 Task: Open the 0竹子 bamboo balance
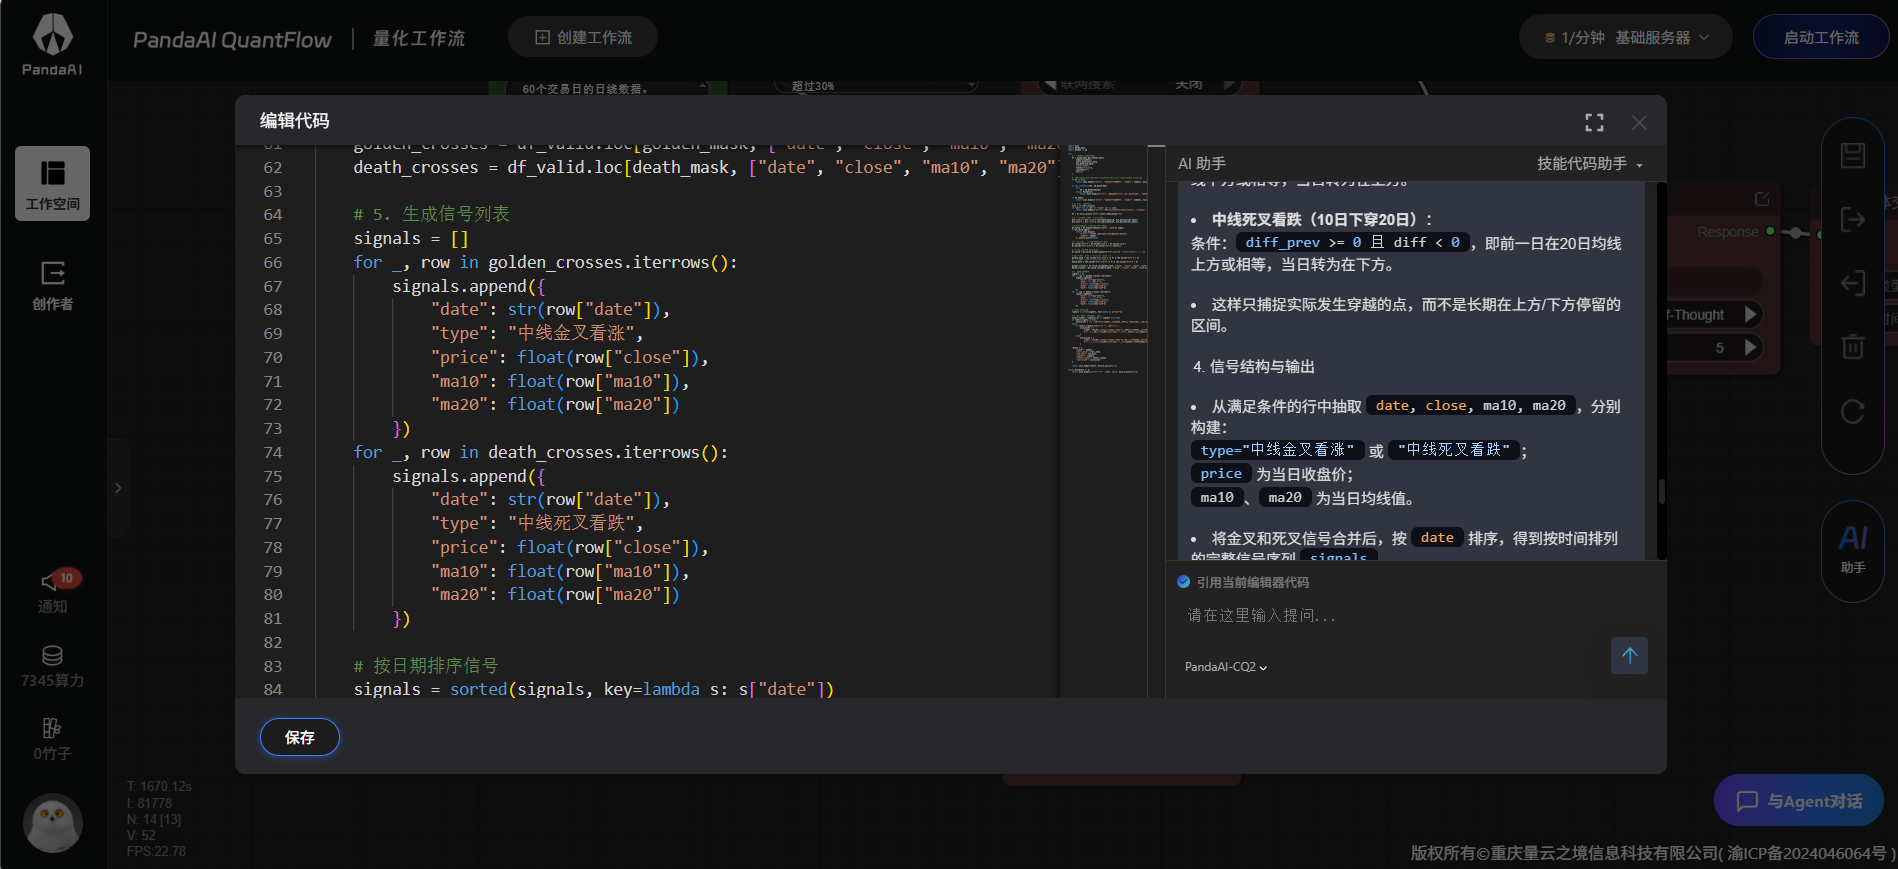coord(52,740)
